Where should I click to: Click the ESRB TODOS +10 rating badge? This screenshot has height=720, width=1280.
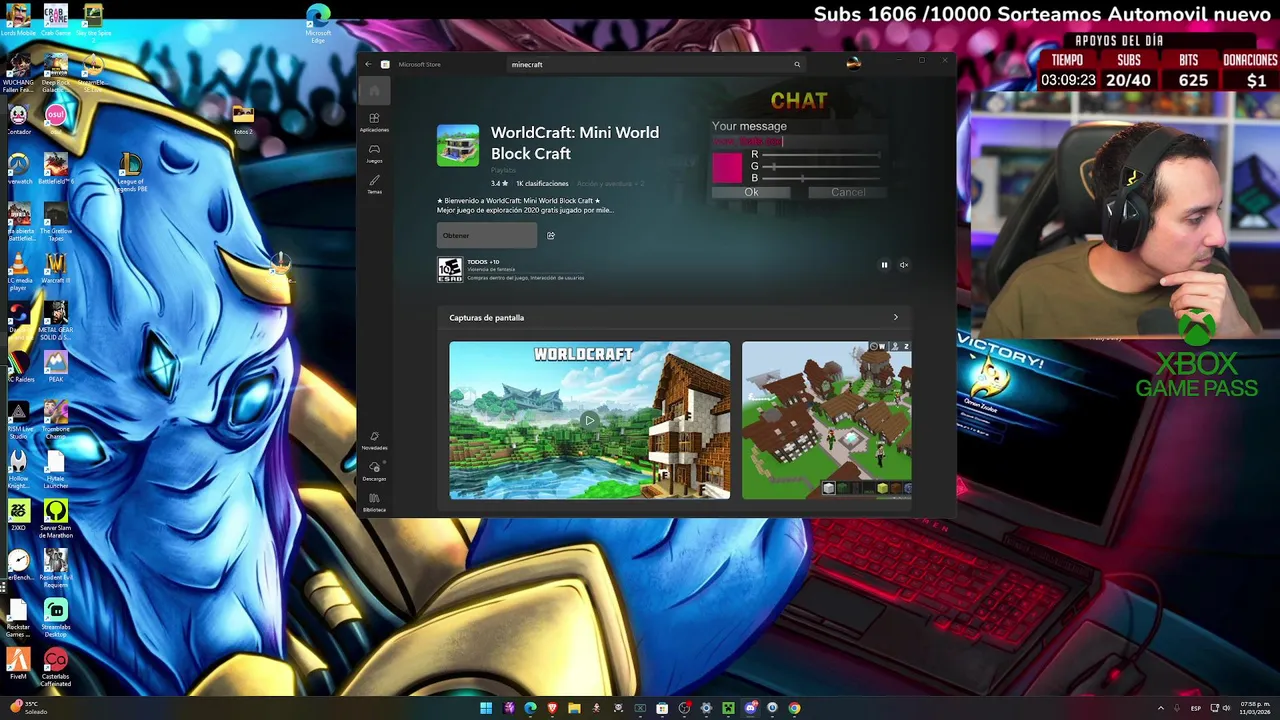[x=450, y=269]
